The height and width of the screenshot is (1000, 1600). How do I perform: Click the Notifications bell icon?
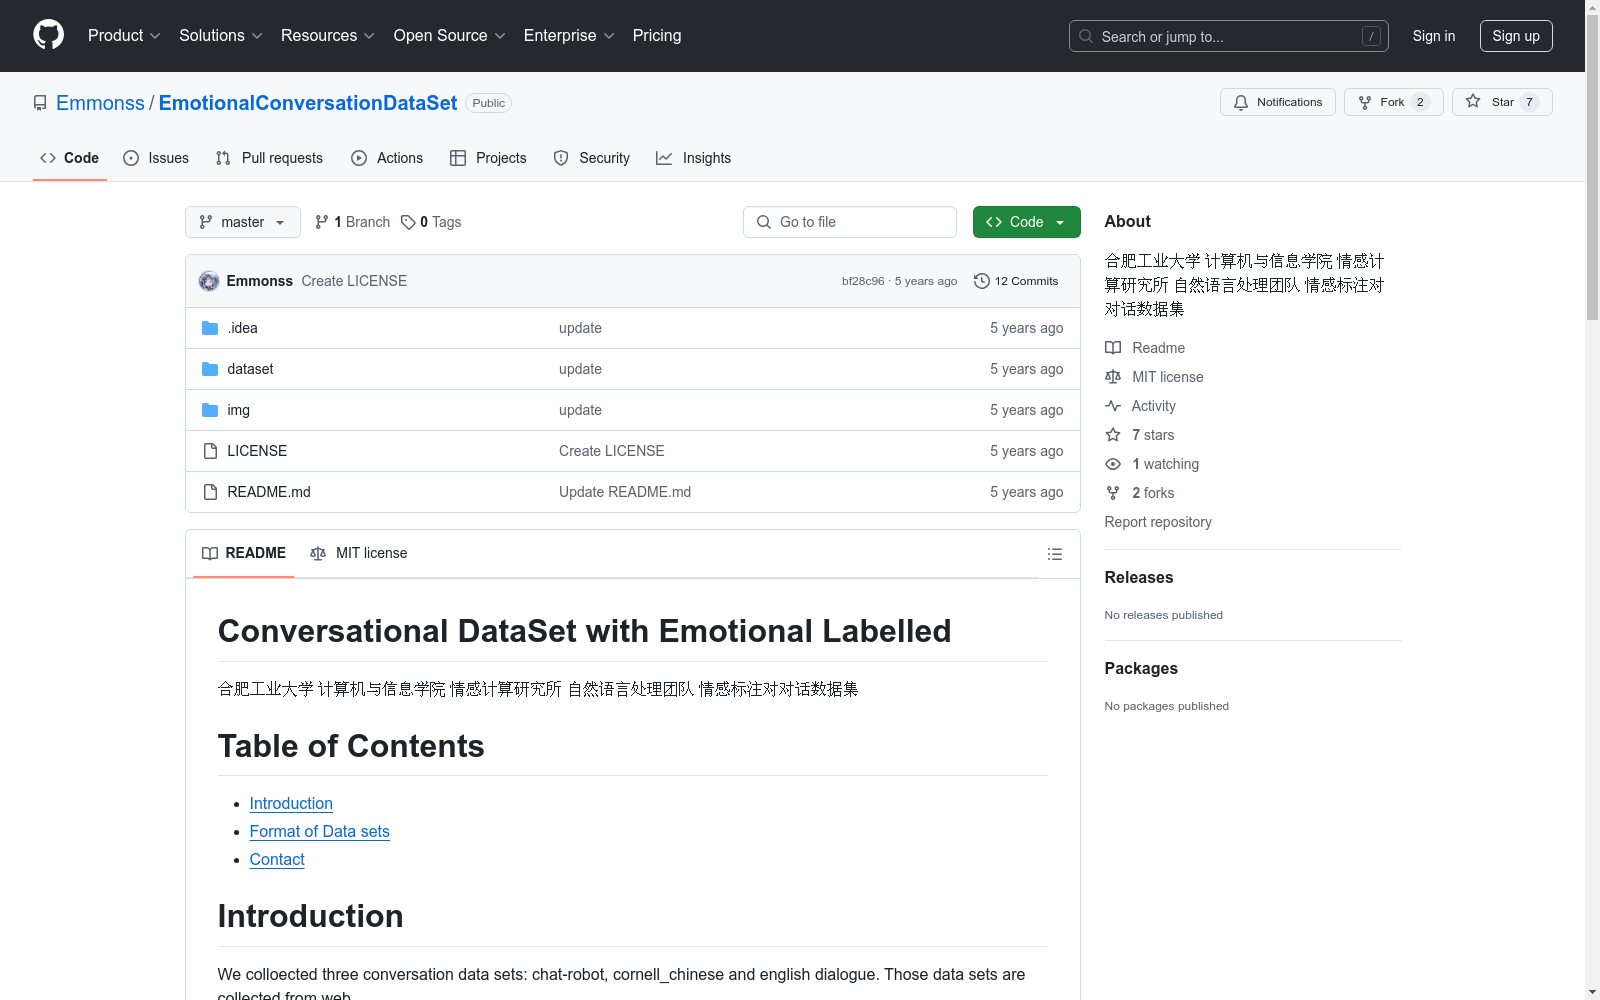(1241, 102)
